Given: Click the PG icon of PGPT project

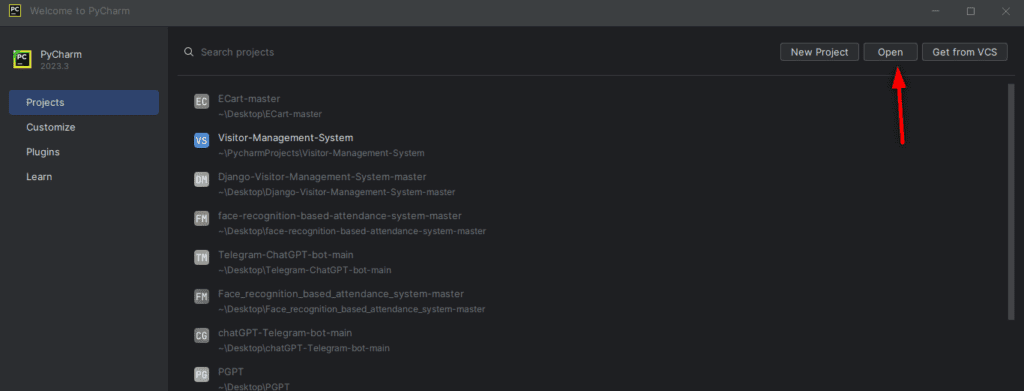Looking at the screenshot, I should [202, 374].
